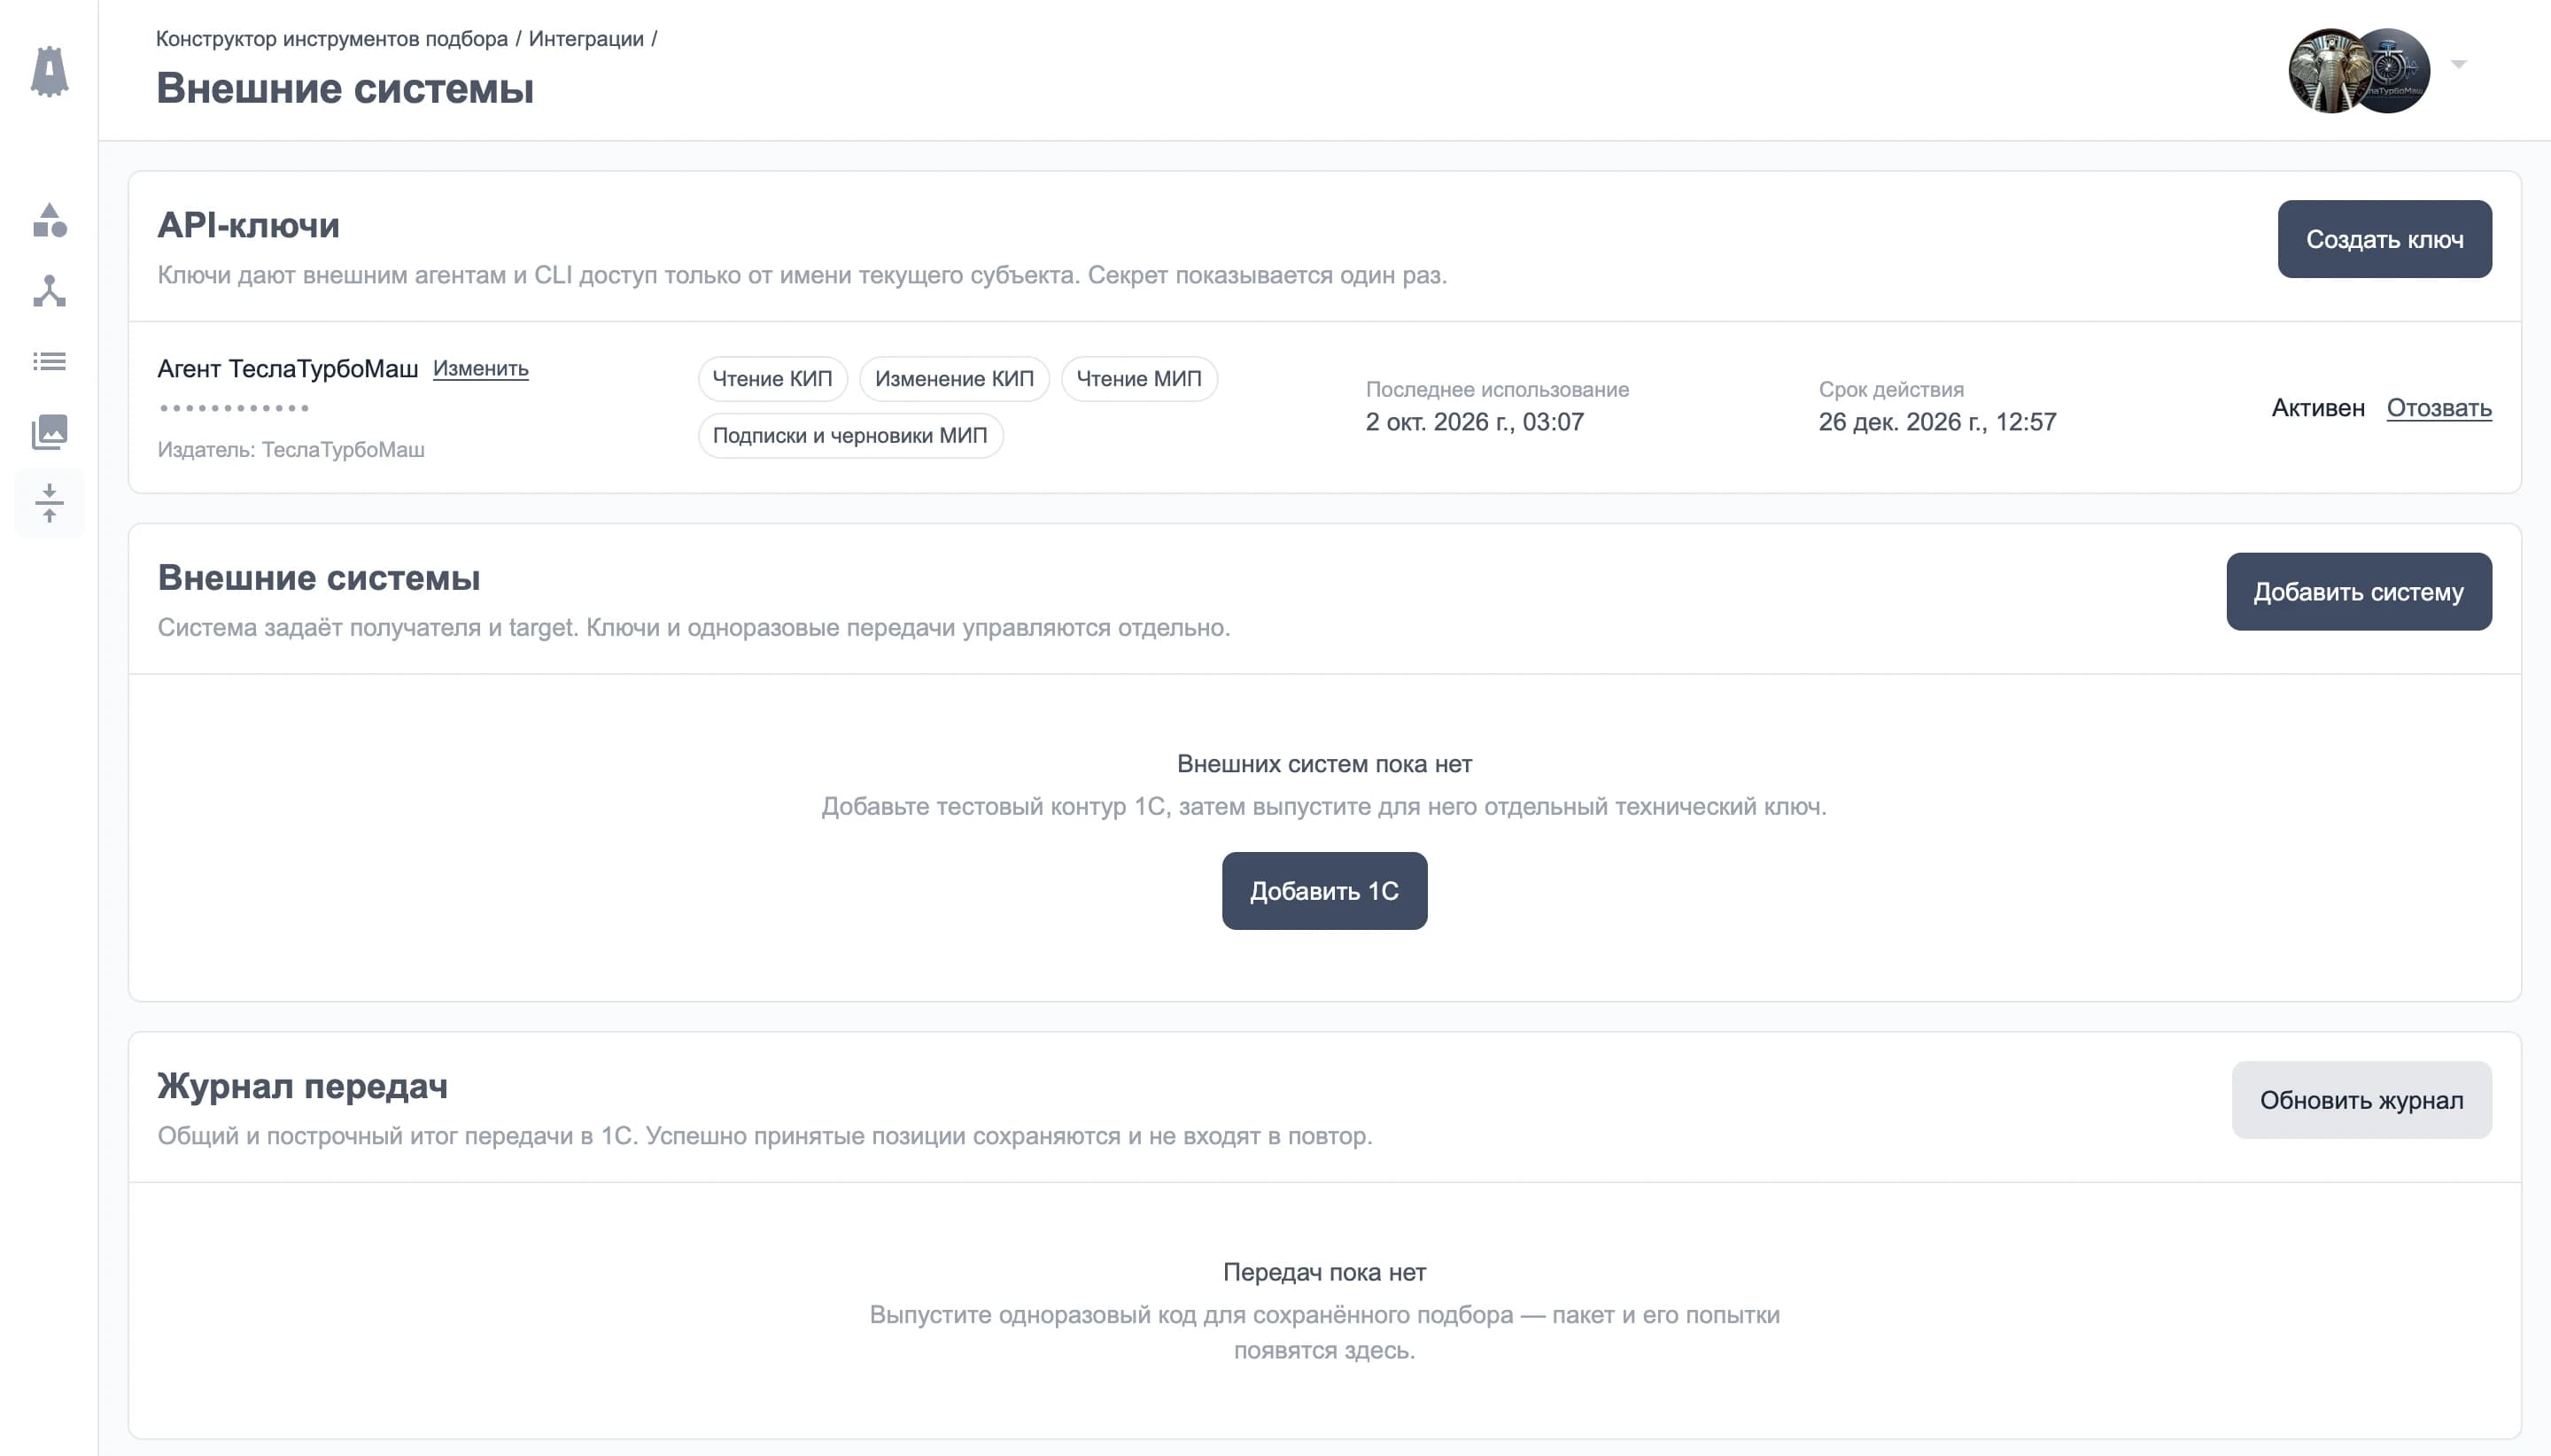Open the hierarchy tree sidebar icon
The width and height of the screenshot is (2551, 1456).
coord(49,291)
